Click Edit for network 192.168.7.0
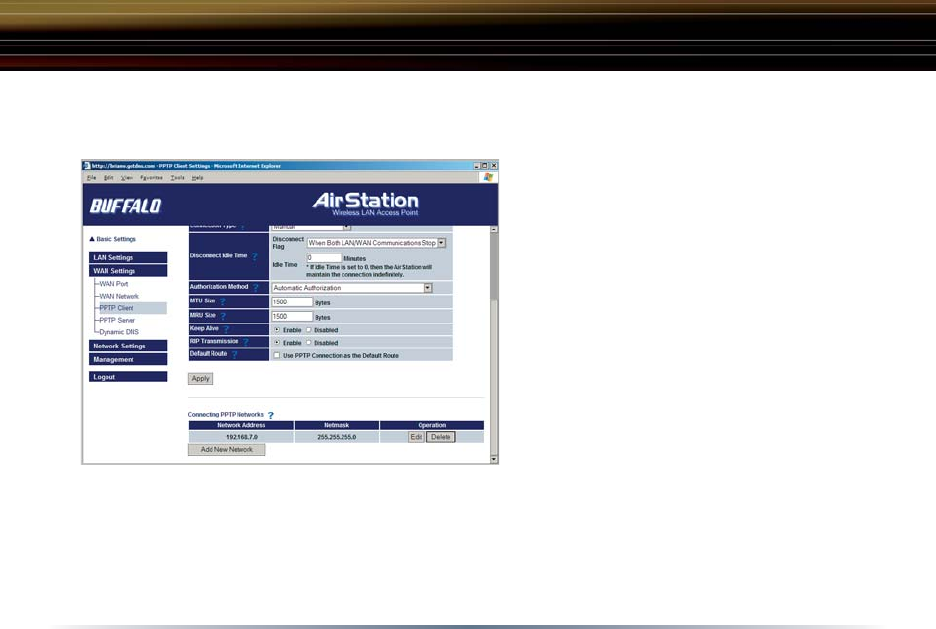 [x=416, y=437]
